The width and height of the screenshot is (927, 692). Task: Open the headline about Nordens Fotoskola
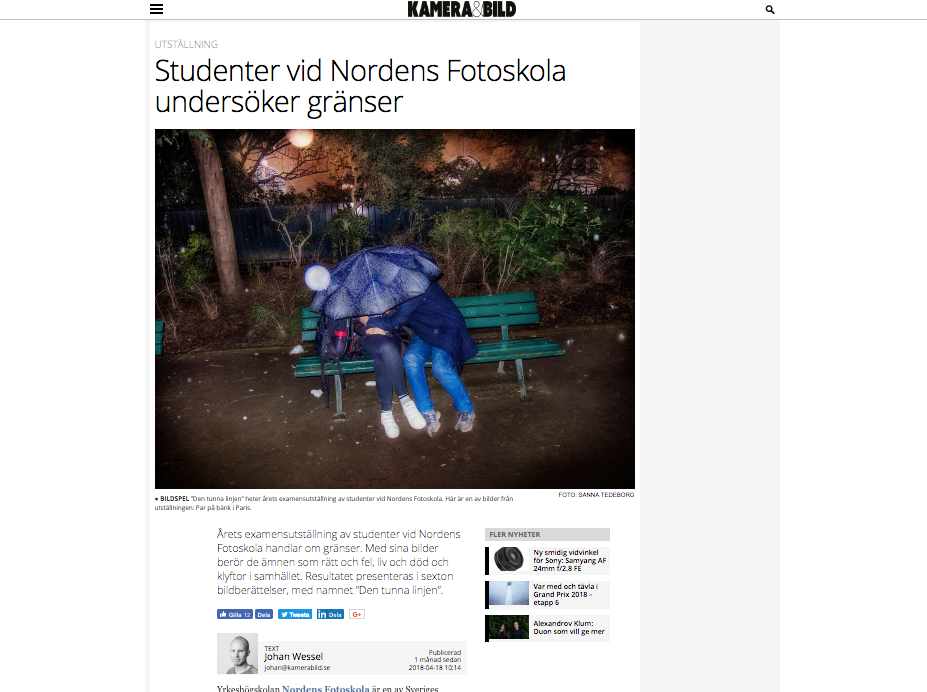(360, 86)
